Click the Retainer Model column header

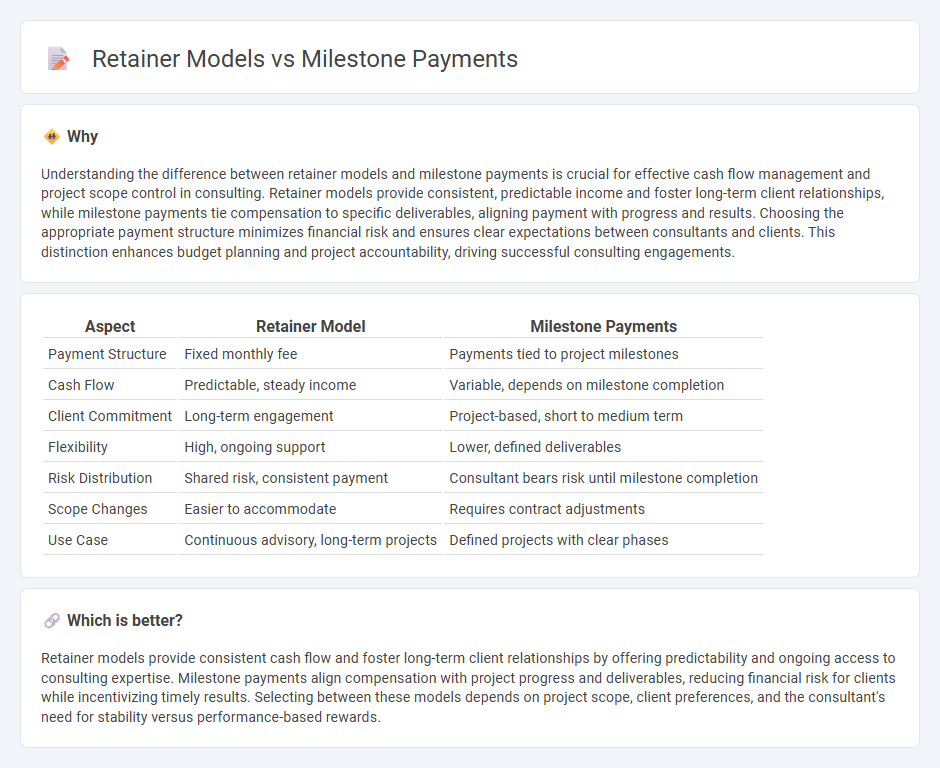[x=311, y=326]
